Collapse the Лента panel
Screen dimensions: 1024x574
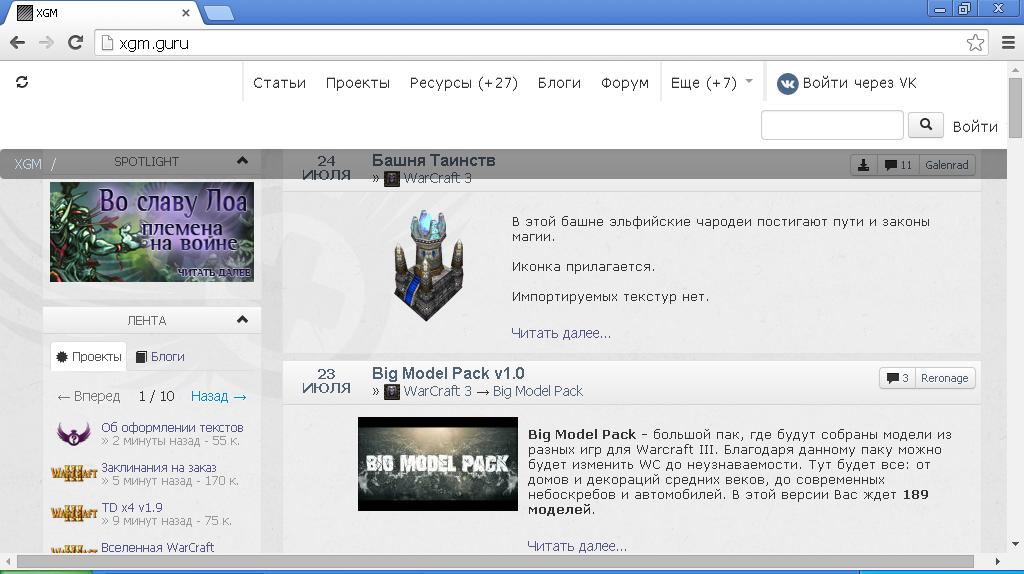tap(242, 320)
